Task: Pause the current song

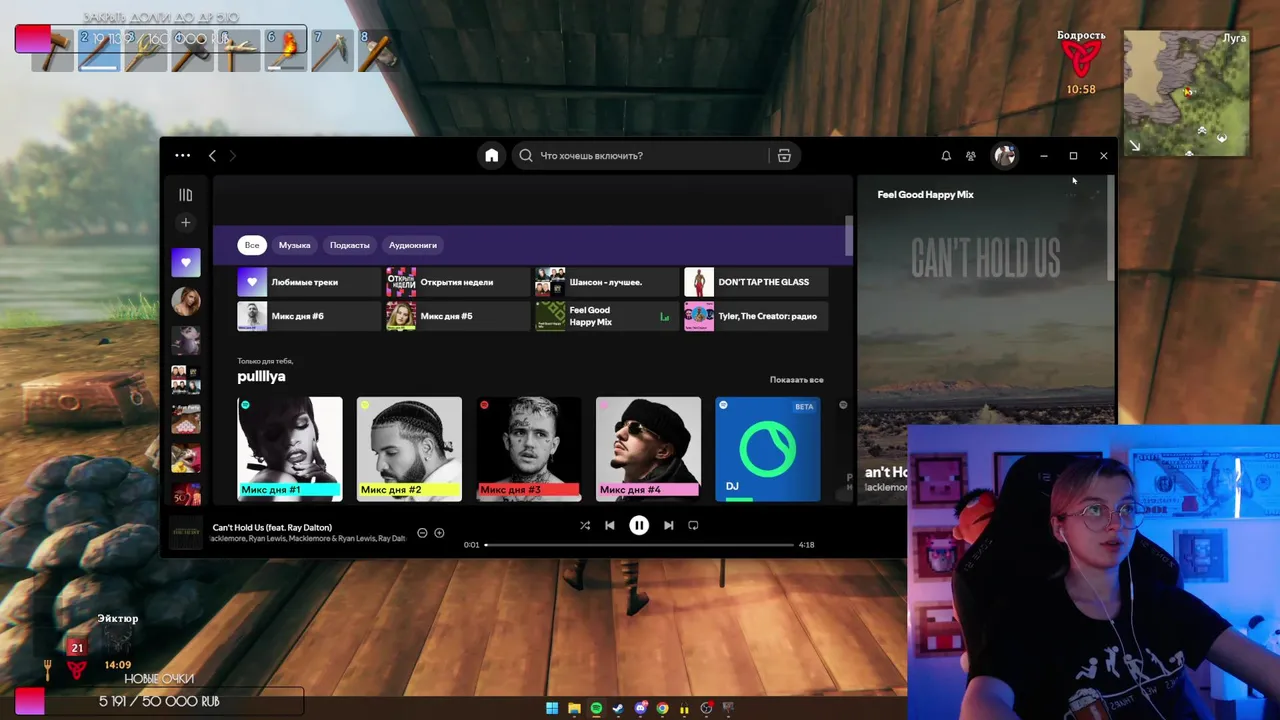Action: click(639, 525)
